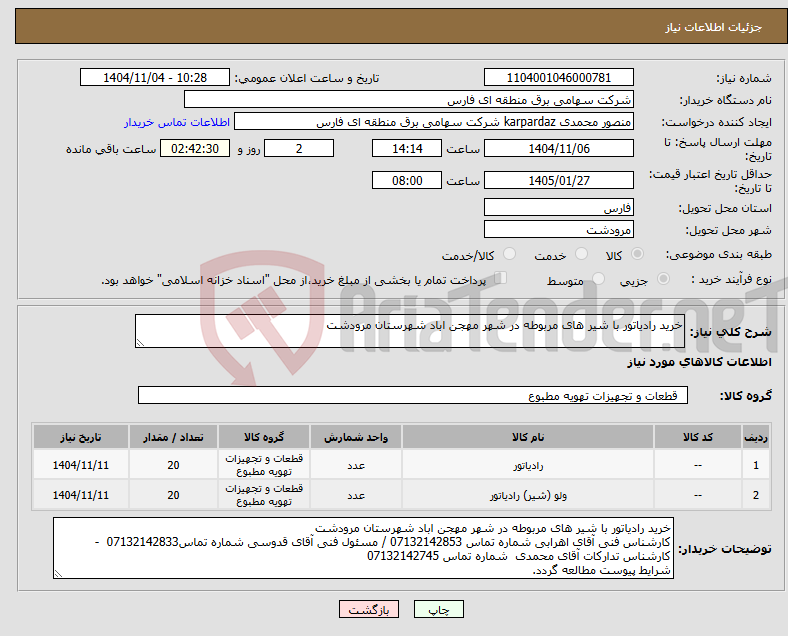
Task: Choose the جزیی purchase type radio
Action: (x=663, y=279)
